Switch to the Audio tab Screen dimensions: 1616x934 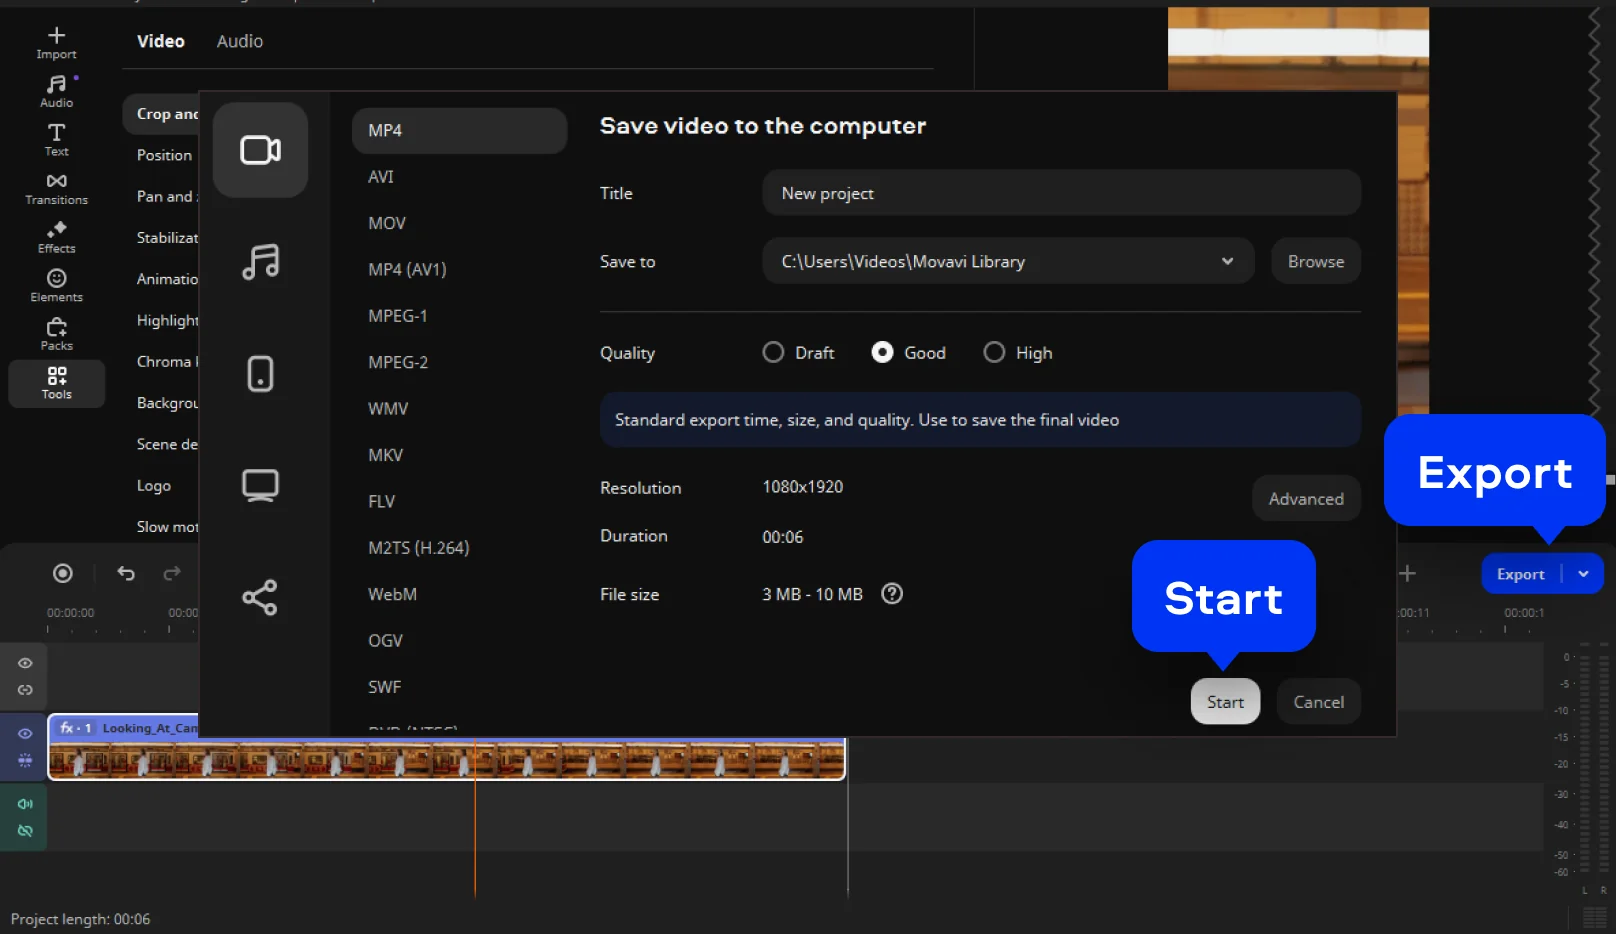pos(240,41)
